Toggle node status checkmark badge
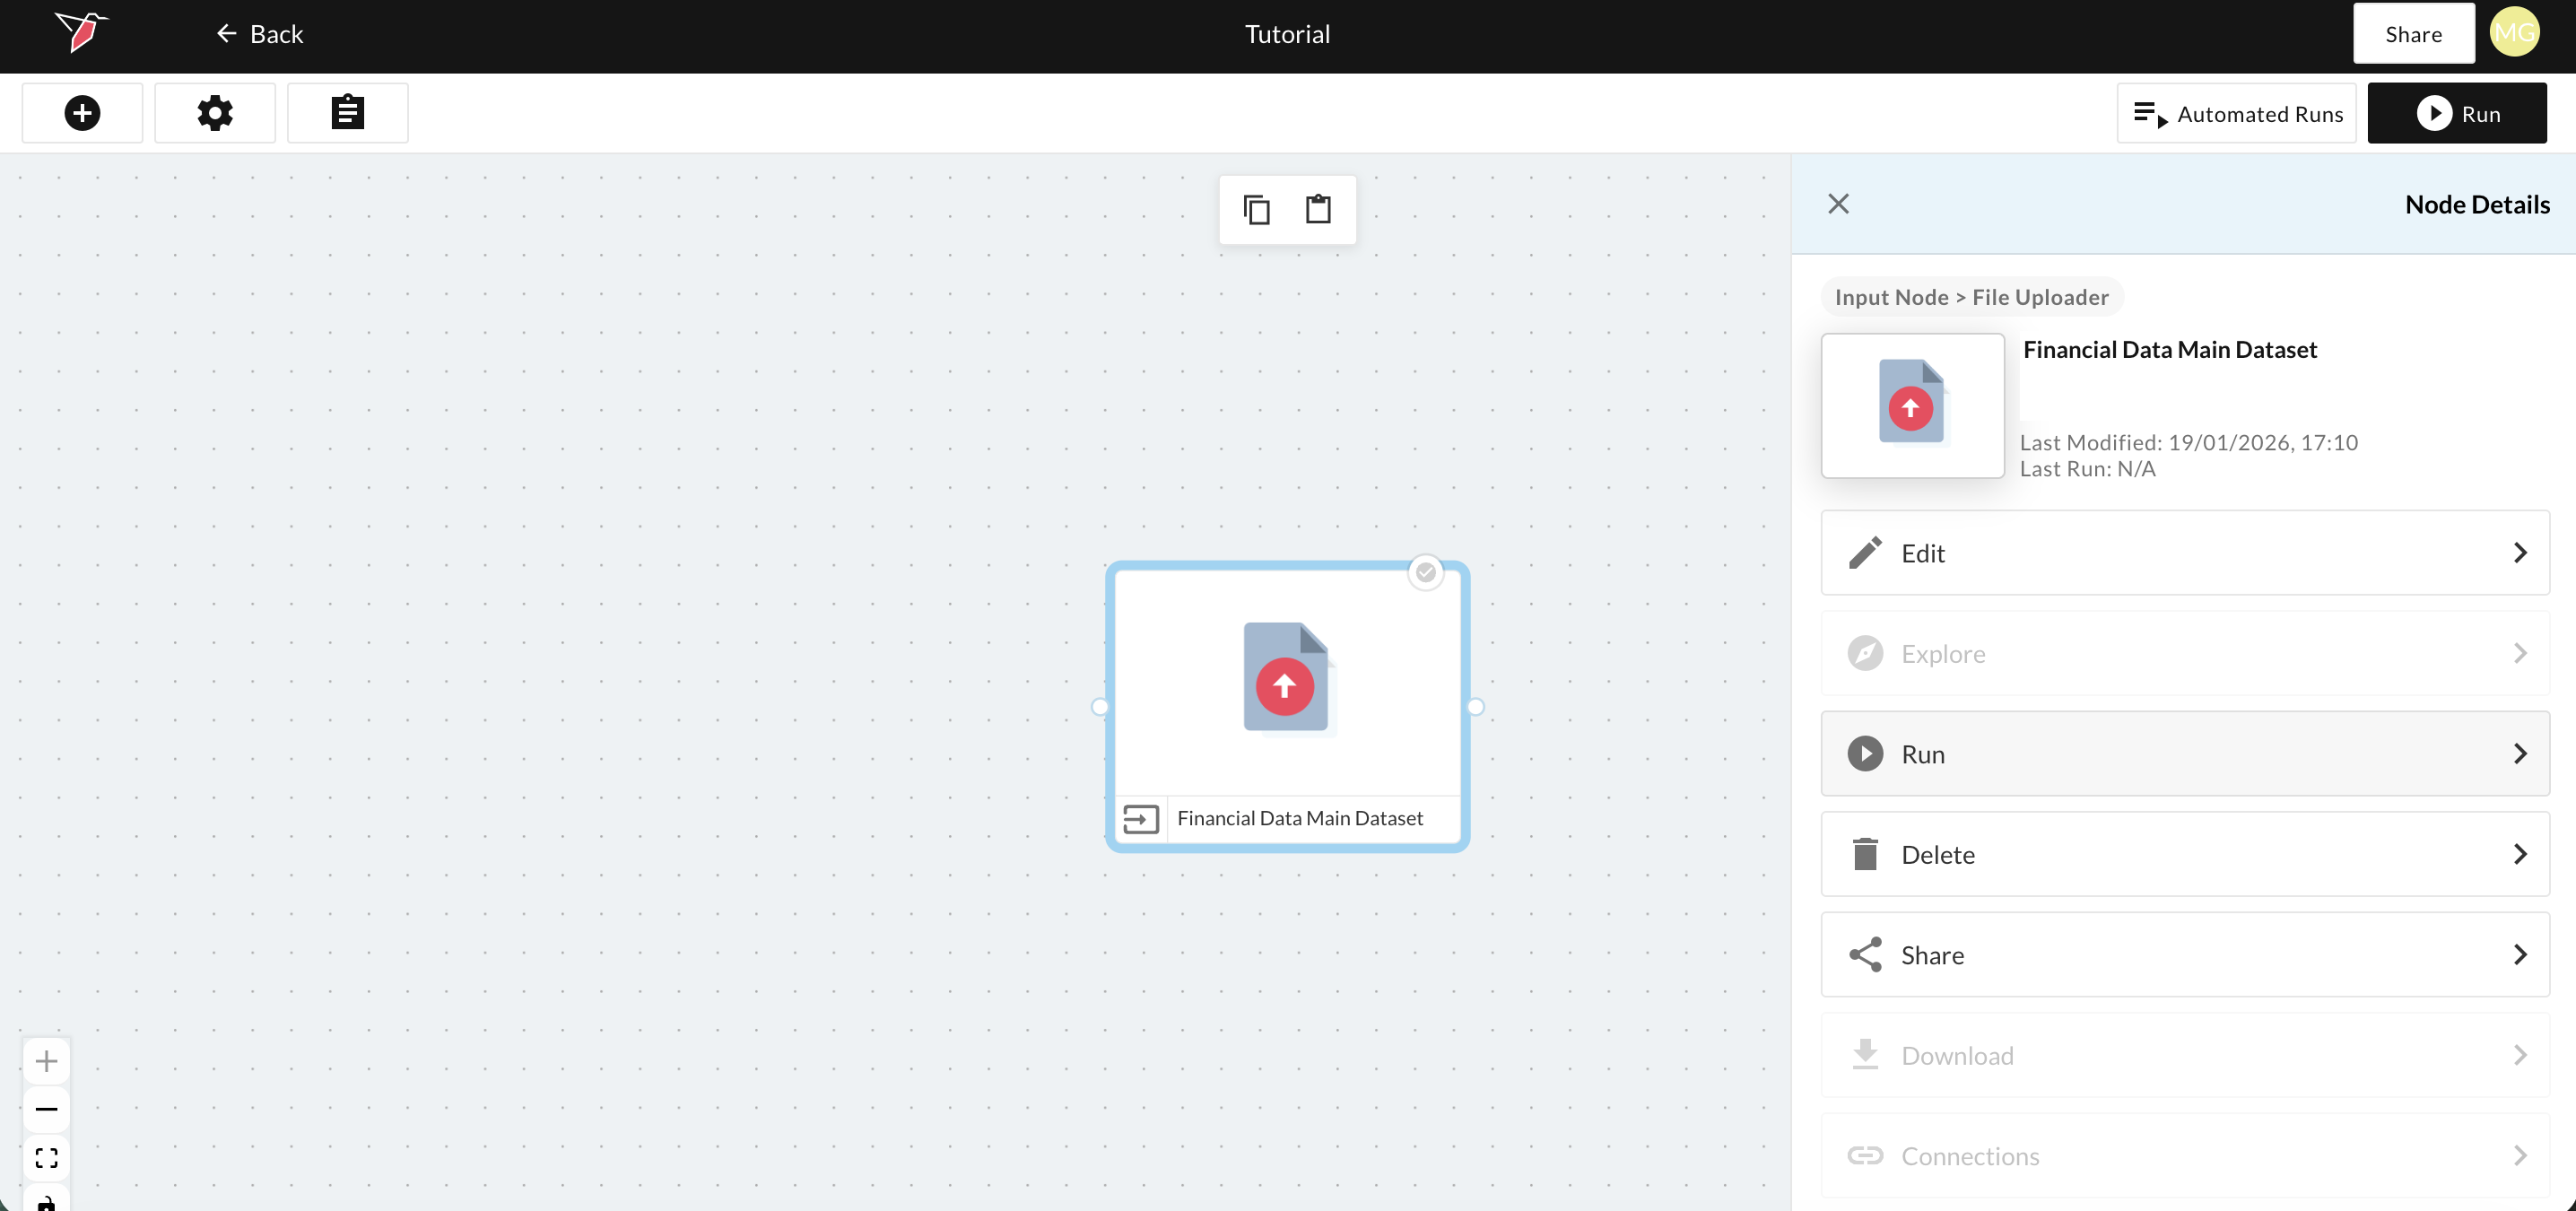Viewport: 2576px width, 1211px height. [1425, 573]
